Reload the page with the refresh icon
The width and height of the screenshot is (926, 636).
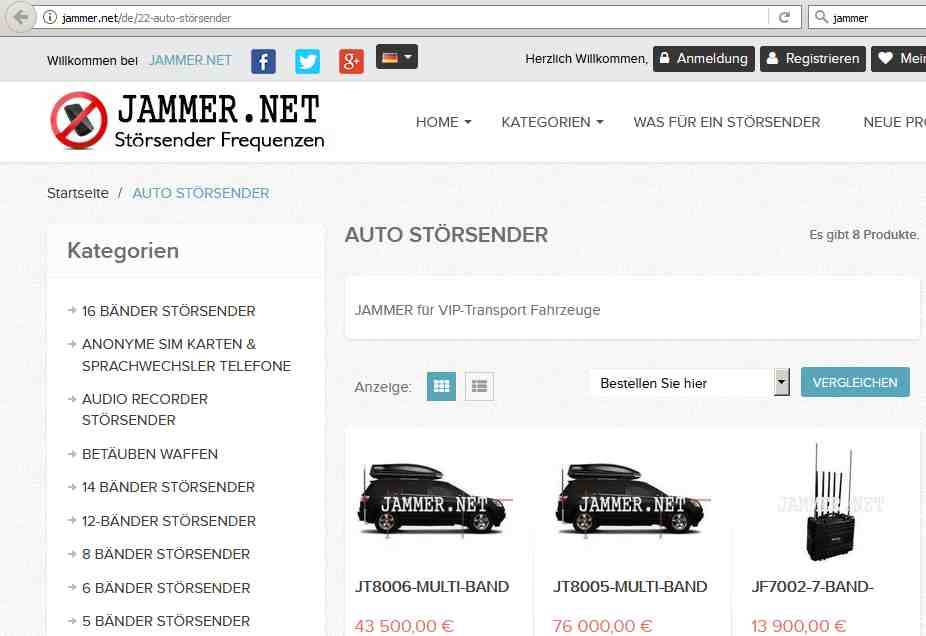[x=784, y=18]
